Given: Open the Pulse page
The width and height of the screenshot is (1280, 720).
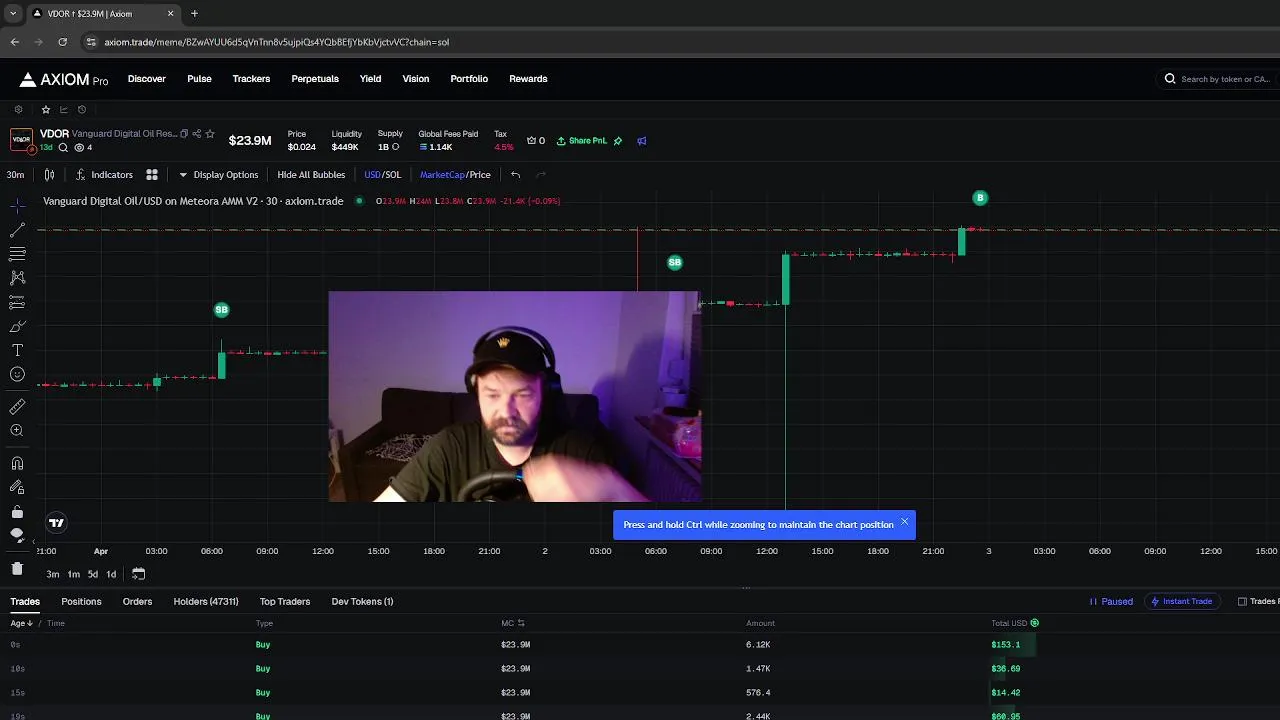Looking at the screenshot, I should click(199, 78).
